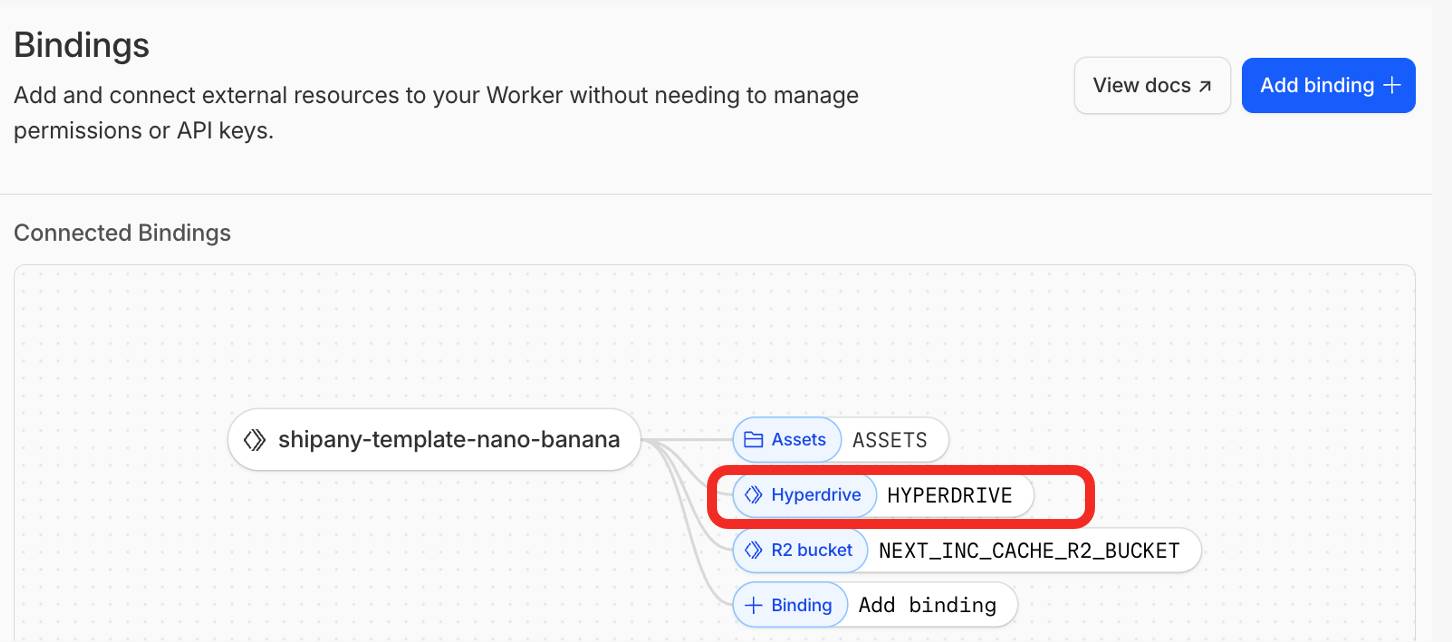Screen dimensions: 1452x642
Task: Click the Bindings page title
Action: coord(81,45)
